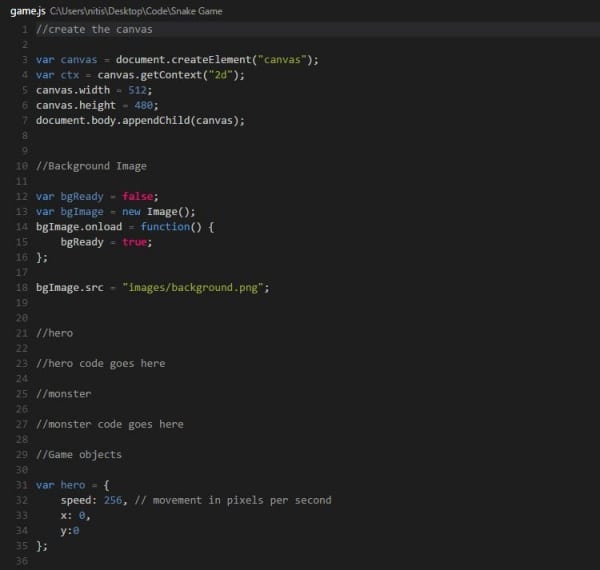Click the '//hero' comment on line 21

click(x=54, y=333)
